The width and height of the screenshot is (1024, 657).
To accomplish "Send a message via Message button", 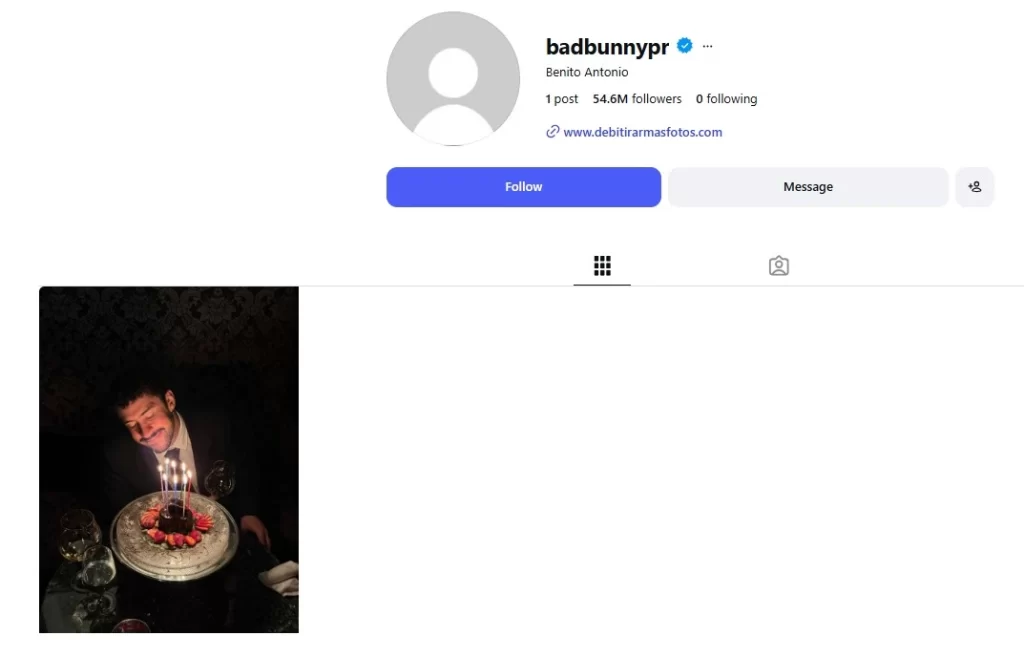I will pyautogui.click(x=808, y=187).
